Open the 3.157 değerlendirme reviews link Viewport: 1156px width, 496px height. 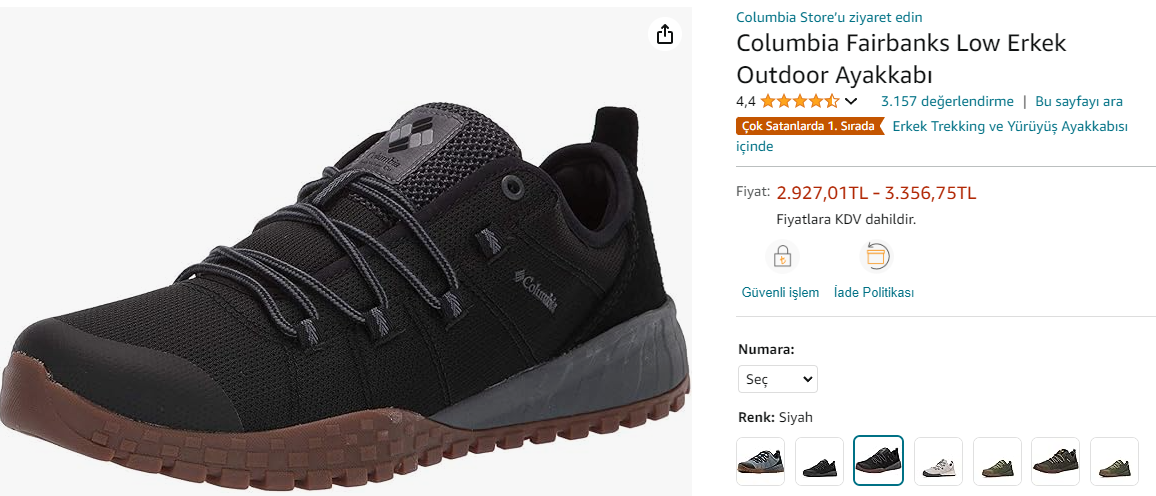[x=947, y=101]
